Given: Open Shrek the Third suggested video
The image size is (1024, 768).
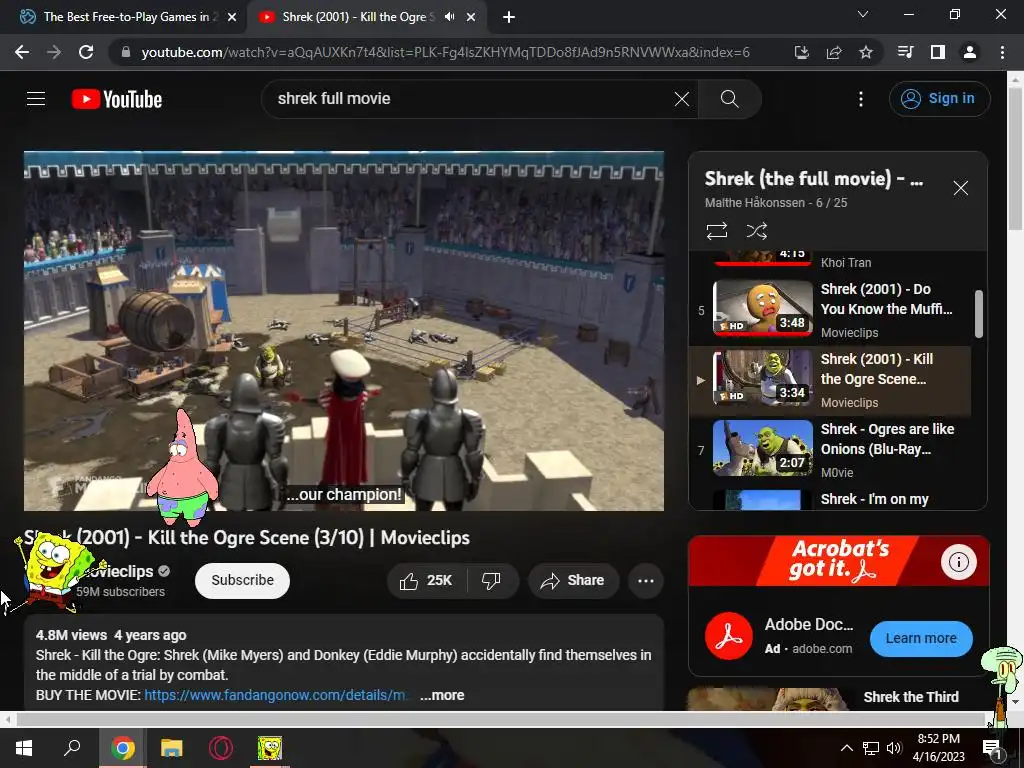Looking at the screenshot, I should [911, 697].
